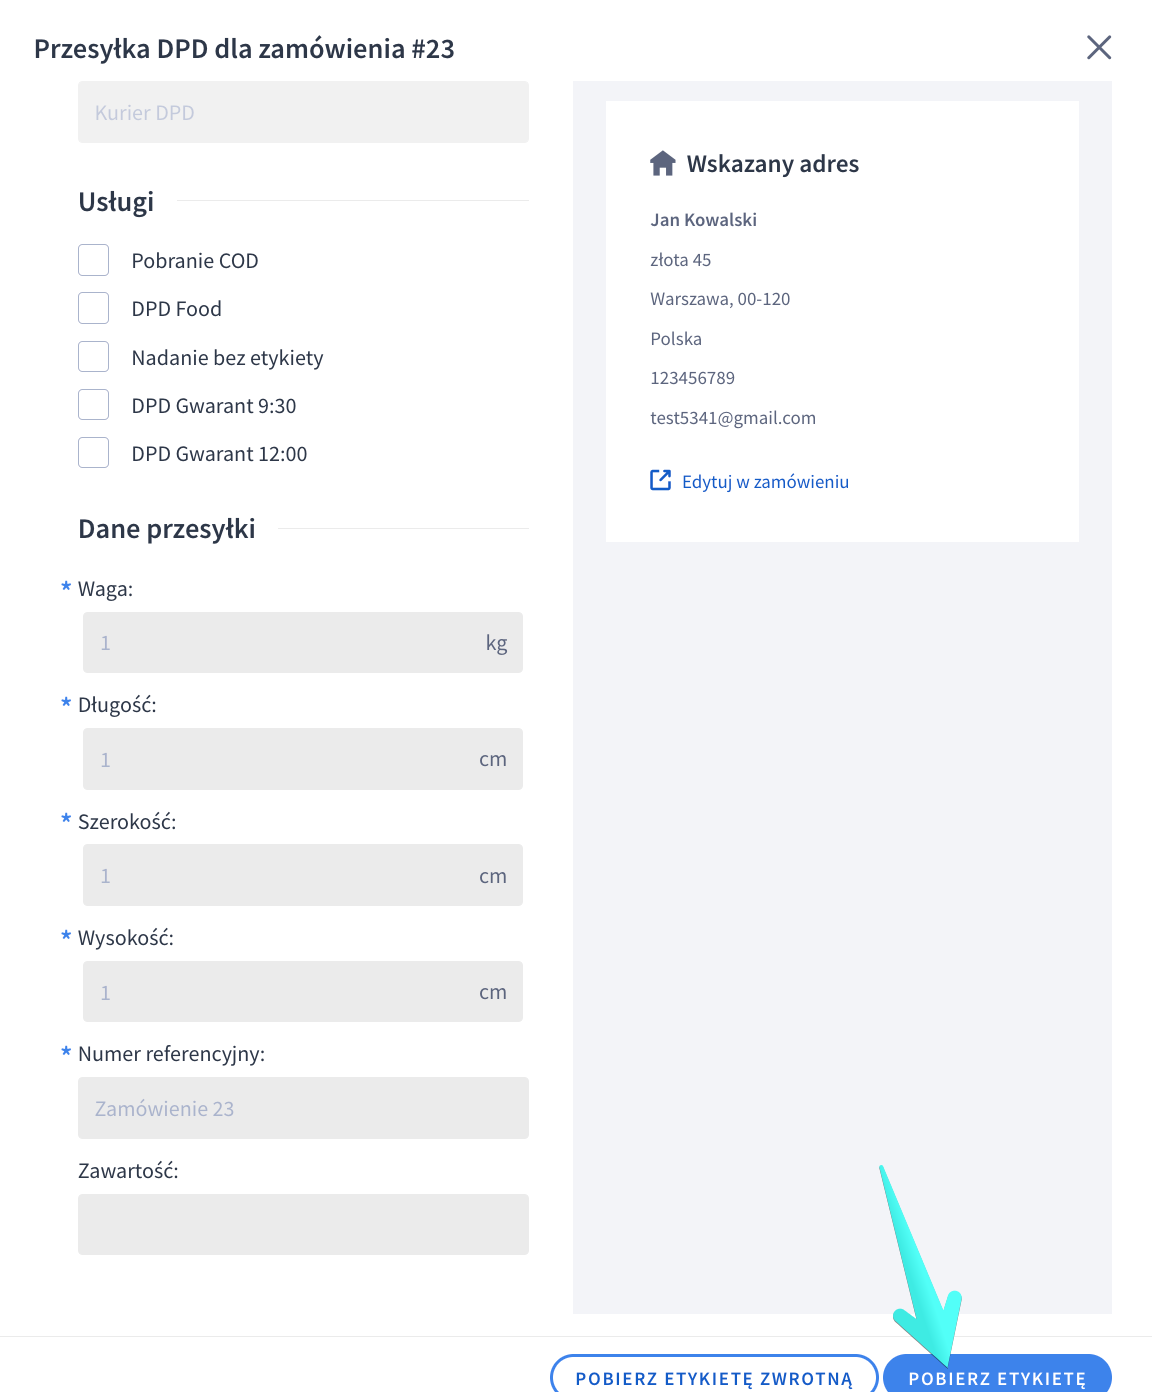1152x1392 pixels.
Task: Click the external link icon near Edytuj
Action: (661, 481)
